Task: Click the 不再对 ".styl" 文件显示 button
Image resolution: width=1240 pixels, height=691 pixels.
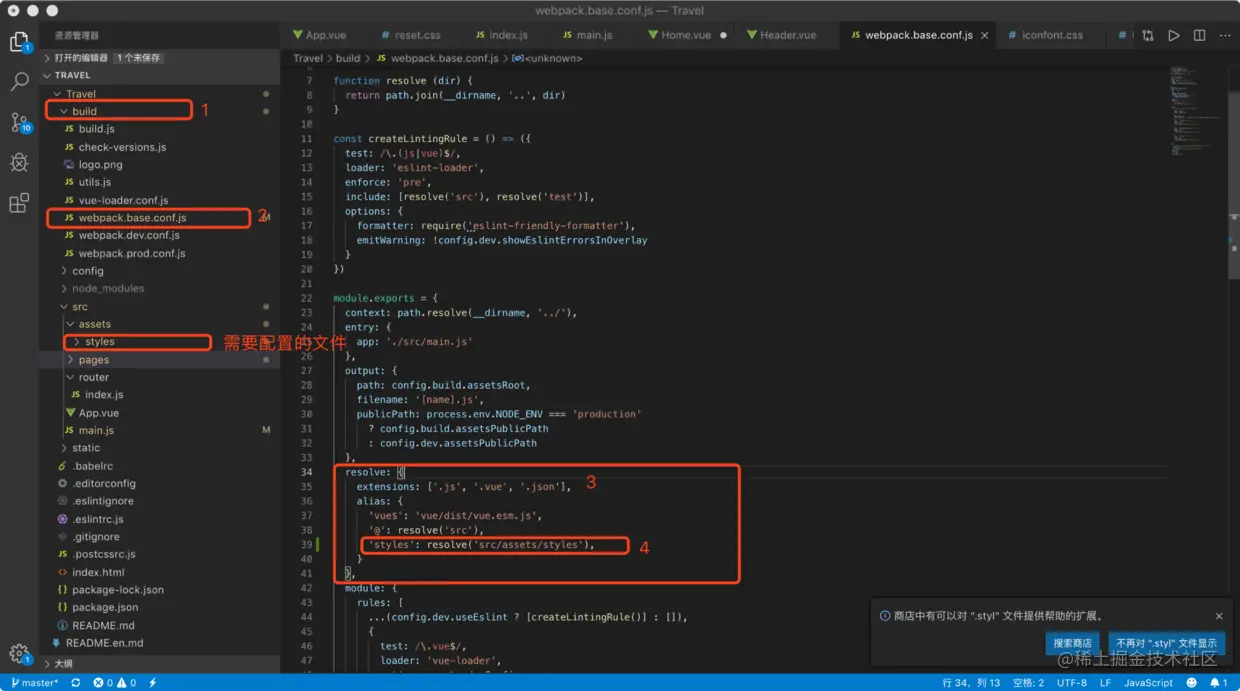Action: click(1167, 643)
